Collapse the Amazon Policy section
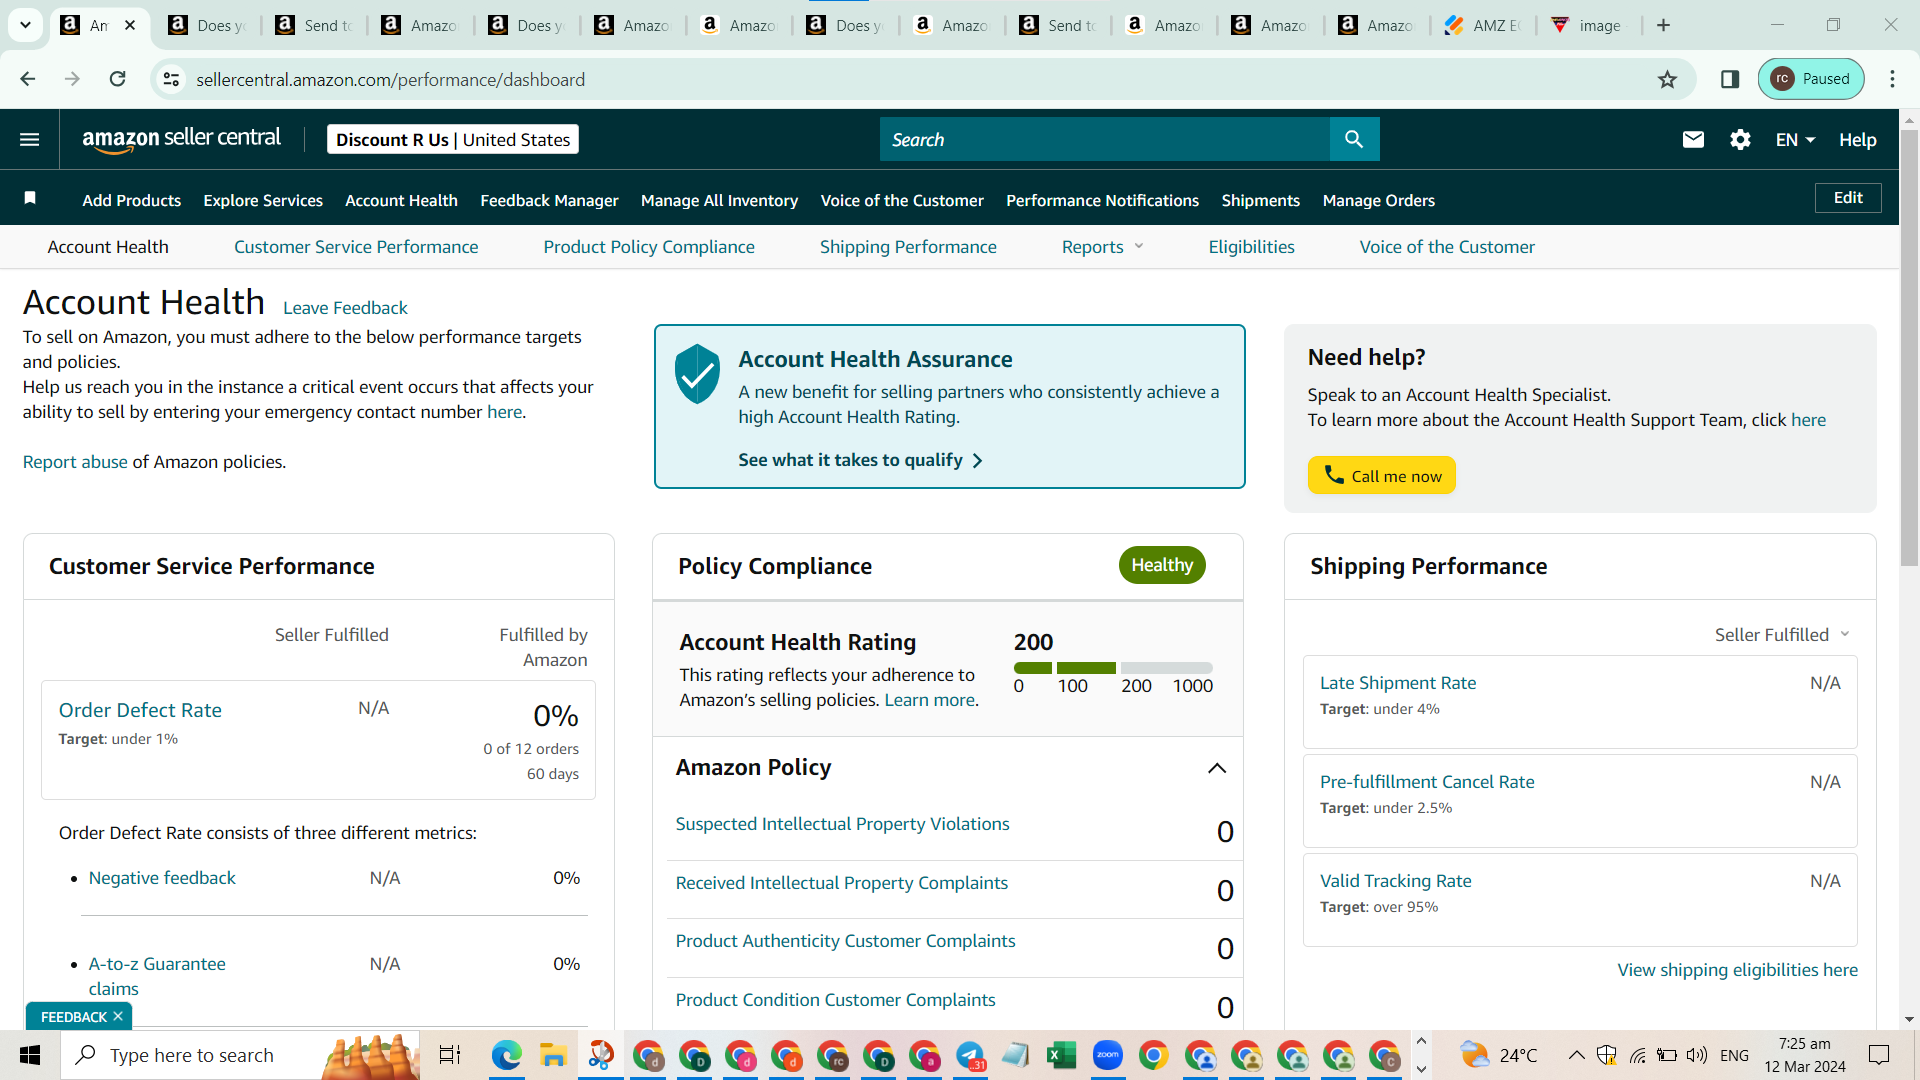1920x1080 pixels. tap(1217, 768)
